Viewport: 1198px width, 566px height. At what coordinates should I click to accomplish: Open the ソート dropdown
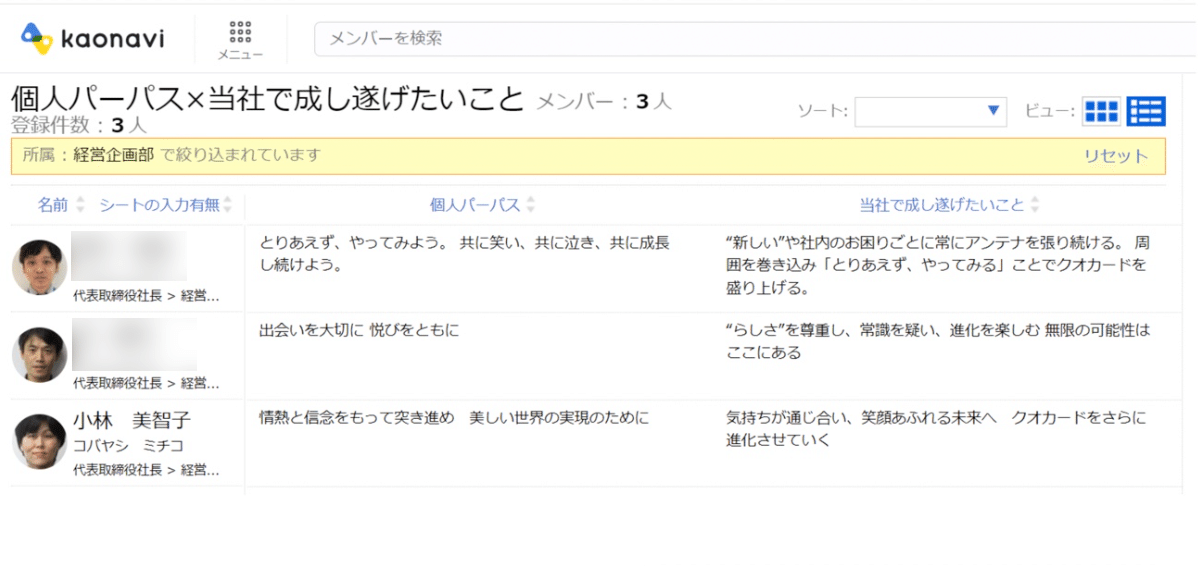pyautogui.click(x=931, y=112)
